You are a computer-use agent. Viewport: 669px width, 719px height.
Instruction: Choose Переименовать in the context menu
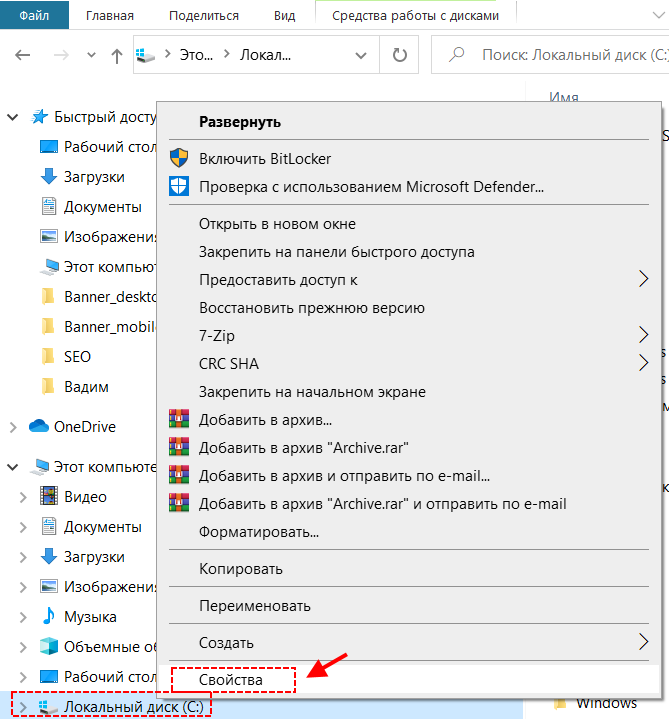click(408, 606)
